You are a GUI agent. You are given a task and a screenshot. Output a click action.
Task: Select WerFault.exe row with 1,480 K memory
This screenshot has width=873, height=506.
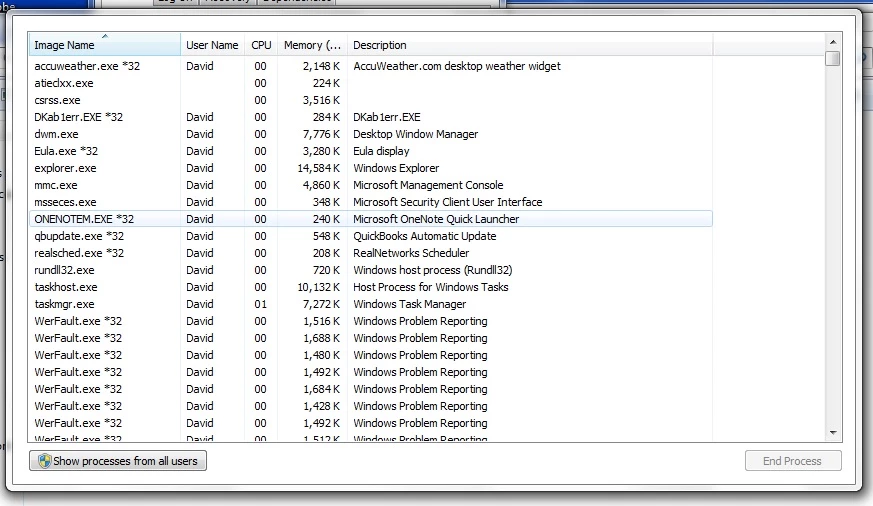371,355
